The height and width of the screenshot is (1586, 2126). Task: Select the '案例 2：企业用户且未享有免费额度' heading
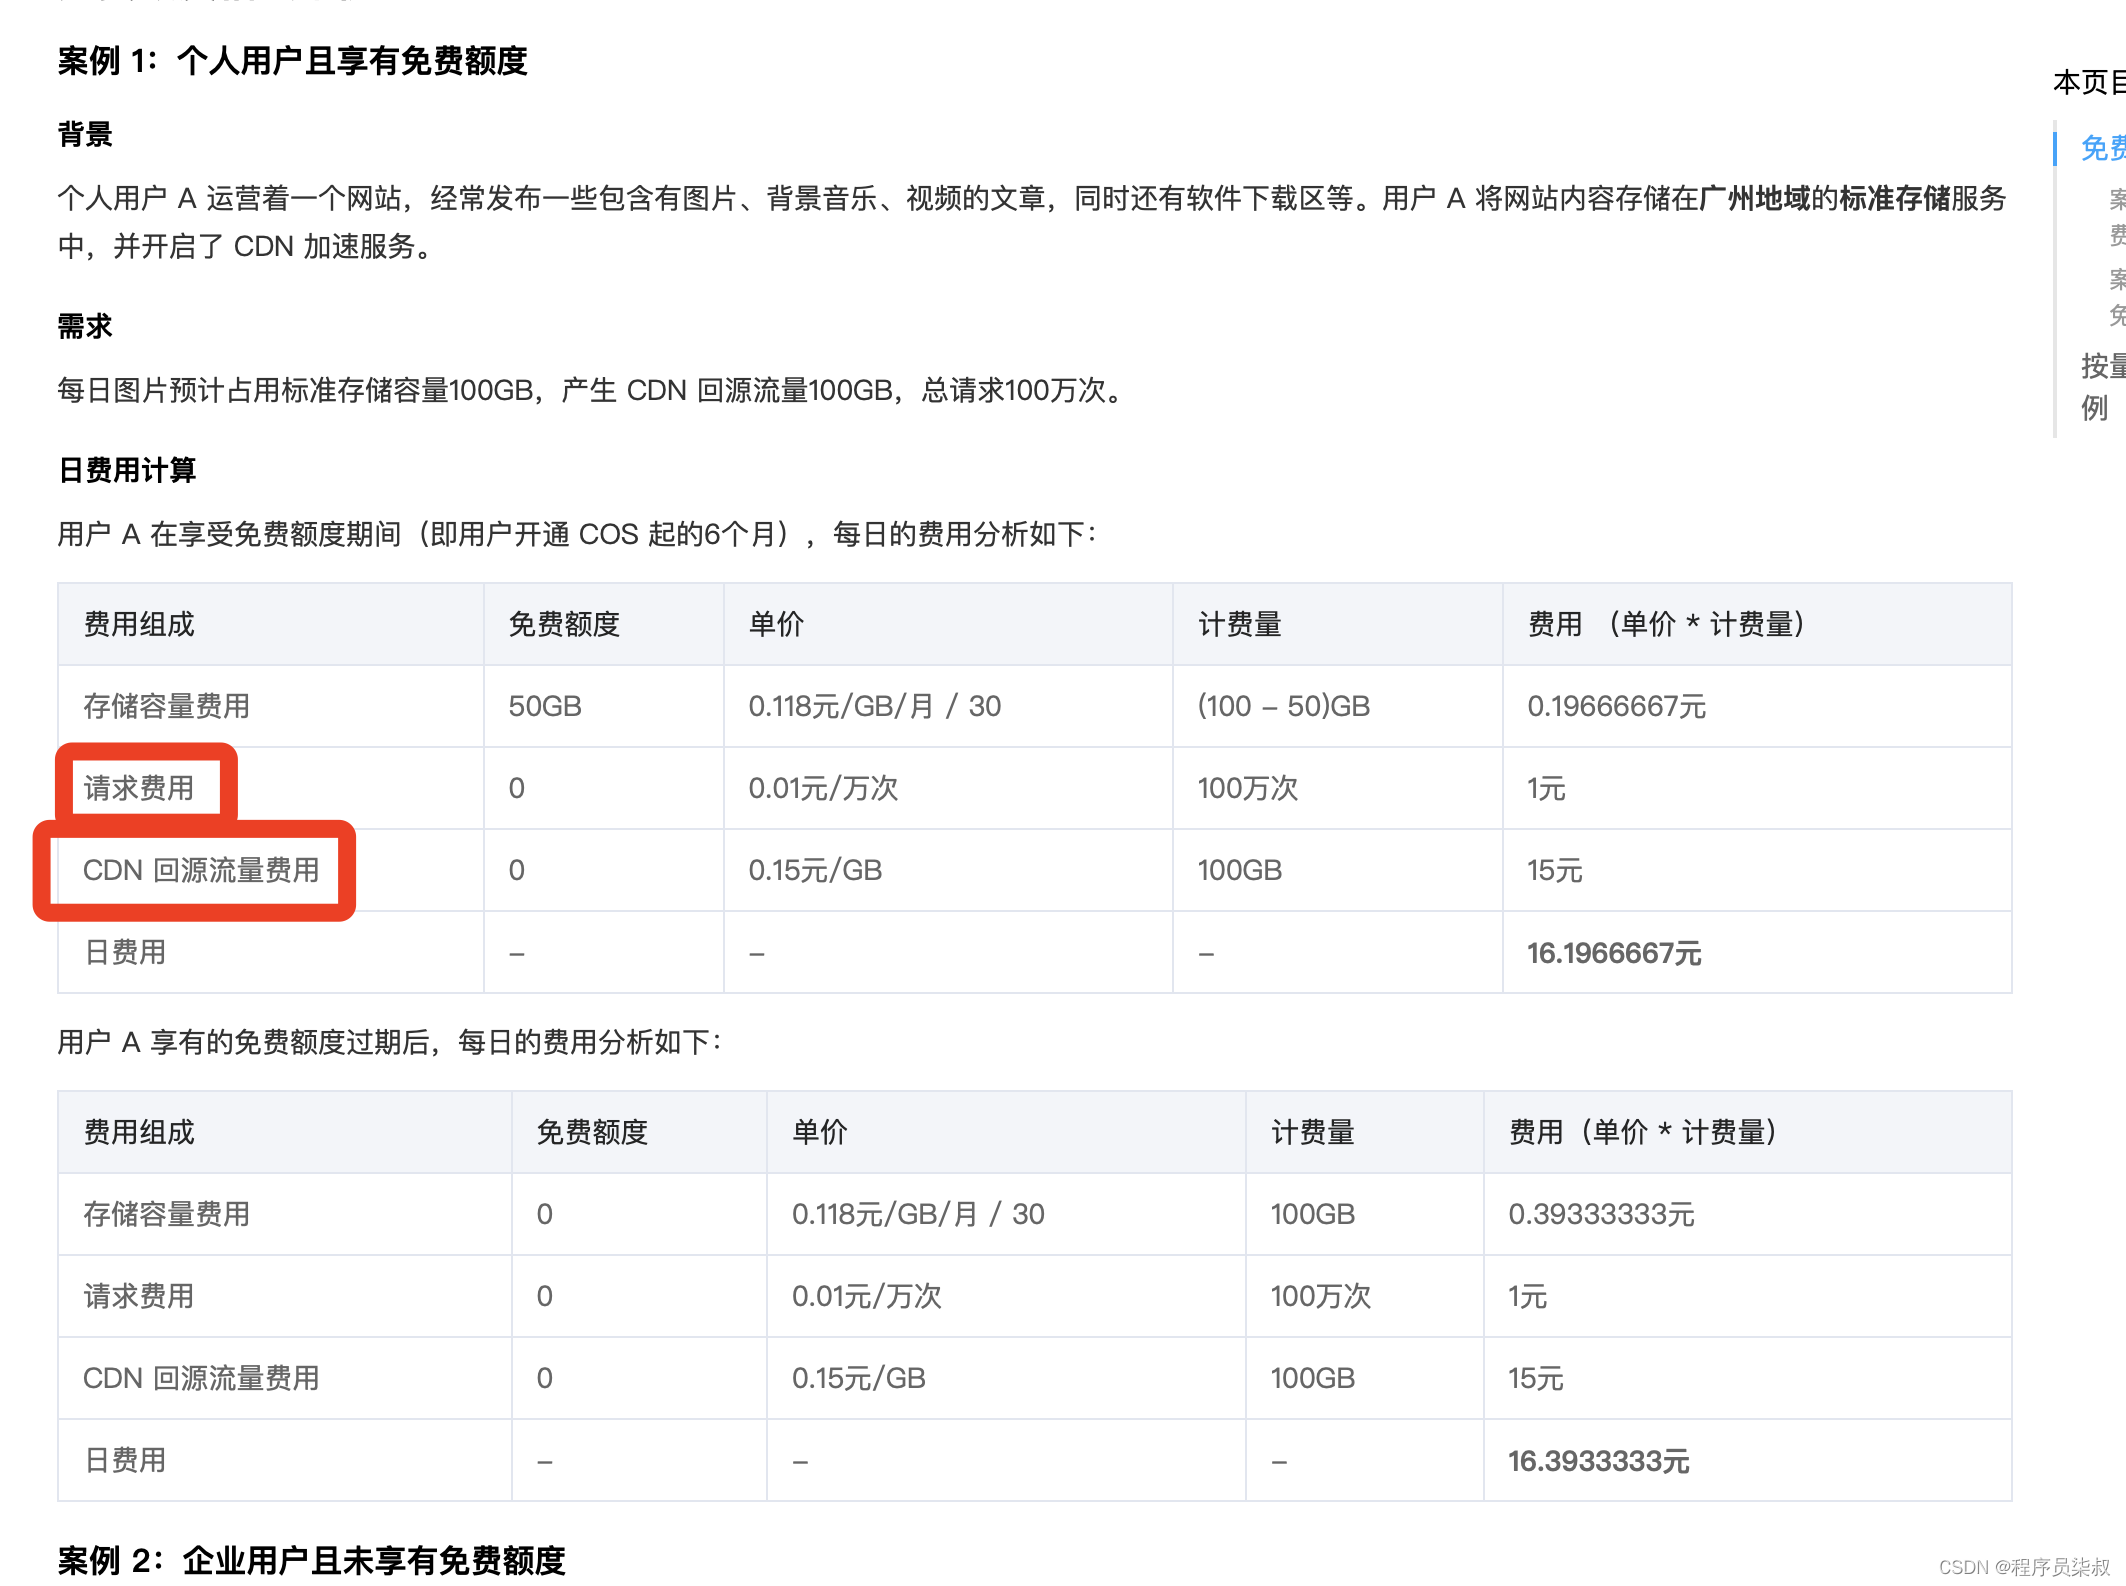pos(311,1559)
